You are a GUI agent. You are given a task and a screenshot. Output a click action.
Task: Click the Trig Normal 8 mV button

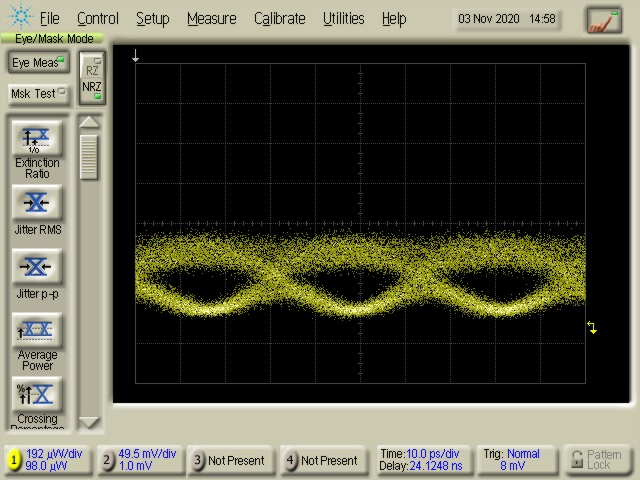(x=512, y=460)
